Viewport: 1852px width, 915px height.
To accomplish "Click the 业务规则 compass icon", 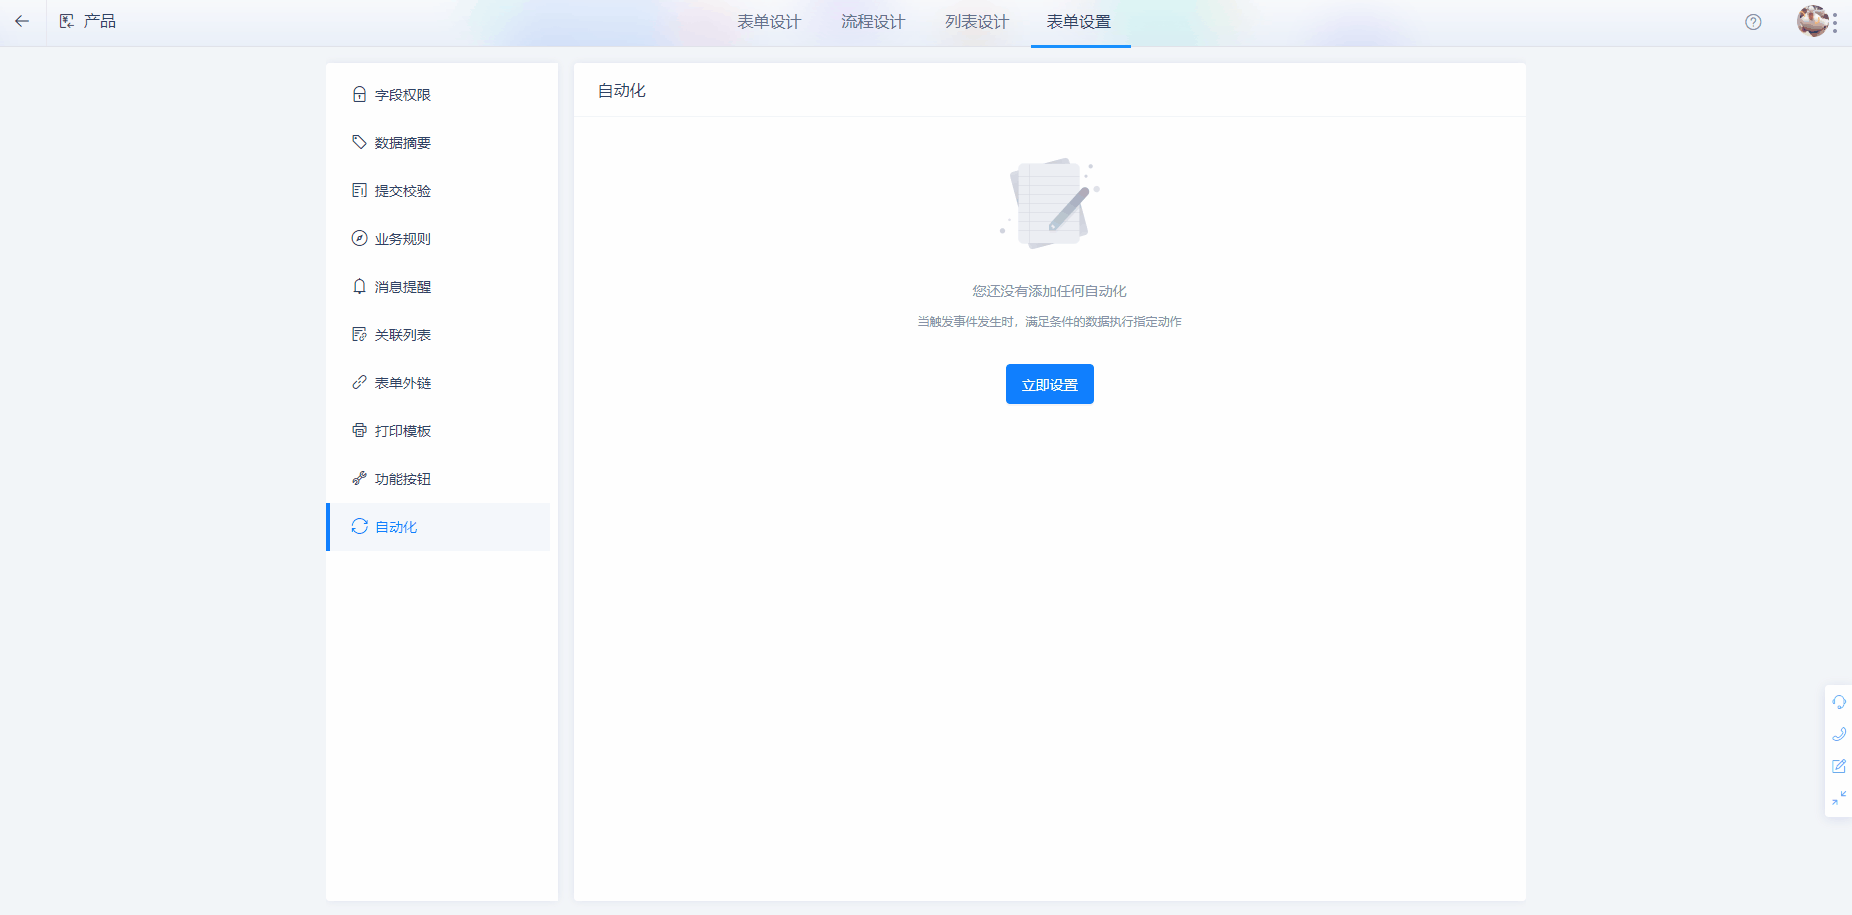I will click(x=359, y=238).
